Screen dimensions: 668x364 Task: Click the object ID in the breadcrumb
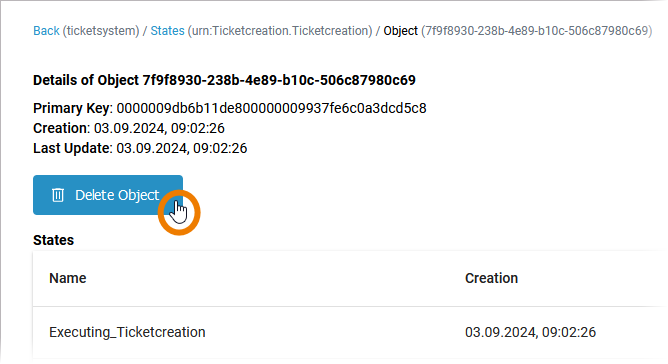click(x=537, y=31)
